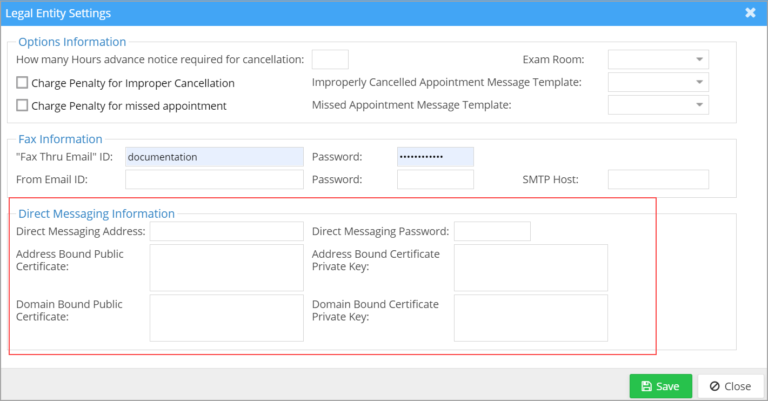Click the SMTP Host input field
This screenshot has height=401, width=768.
(x=657, y=180)
